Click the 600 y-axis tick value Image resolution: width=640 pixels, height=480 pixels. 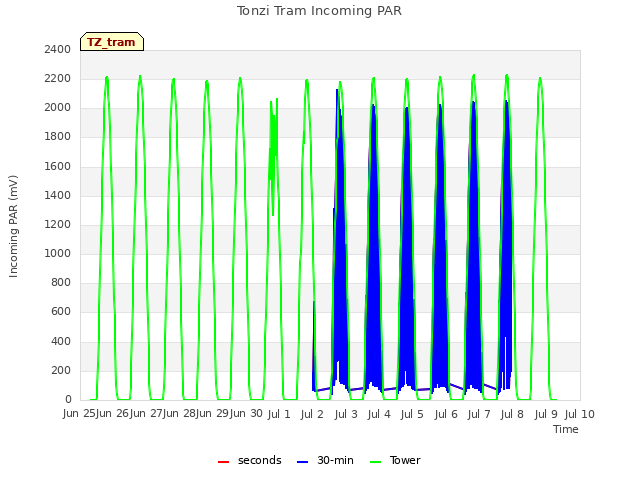pyautogui.click(x=61, y=312)
